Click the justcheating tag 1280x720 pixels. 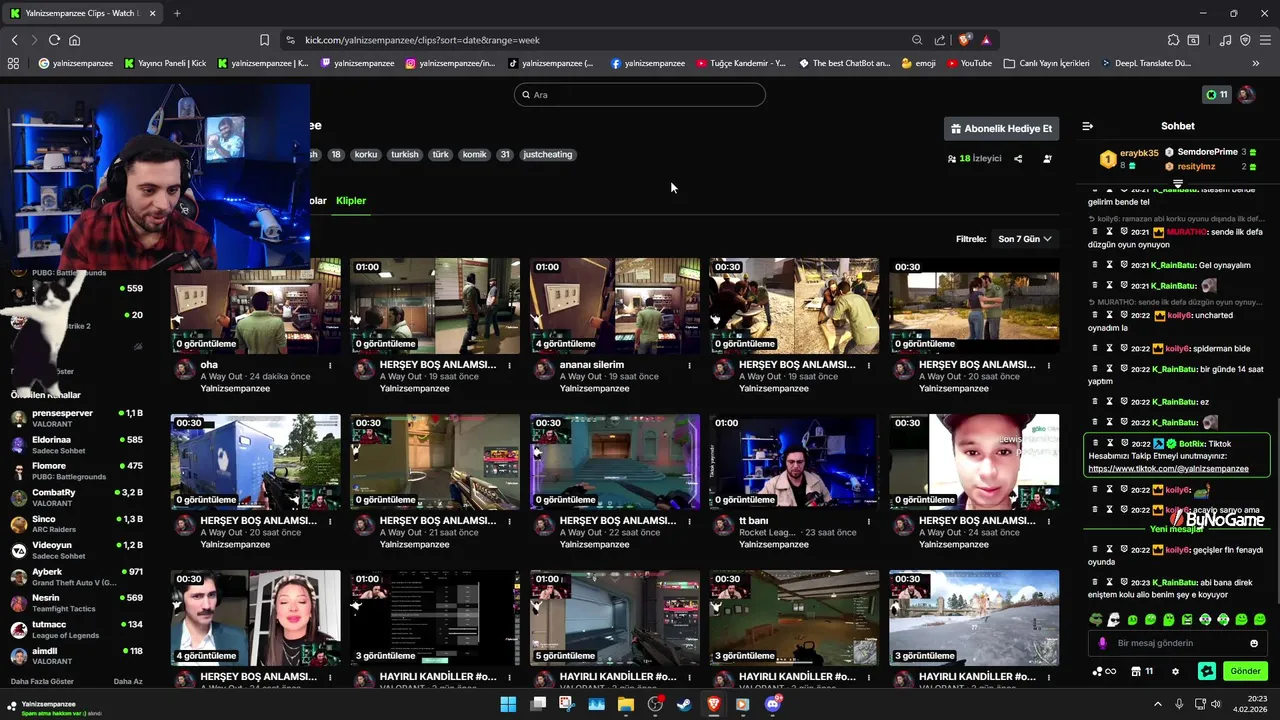coord(548,155)
